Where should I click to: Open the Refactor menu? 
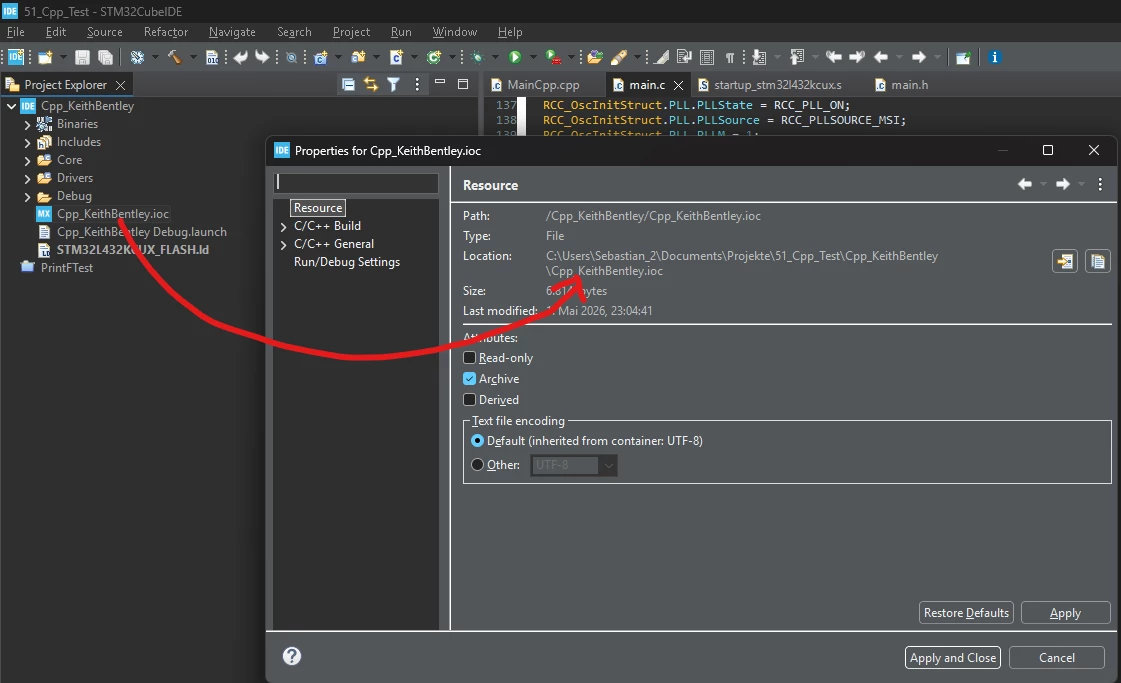(166, 32)
